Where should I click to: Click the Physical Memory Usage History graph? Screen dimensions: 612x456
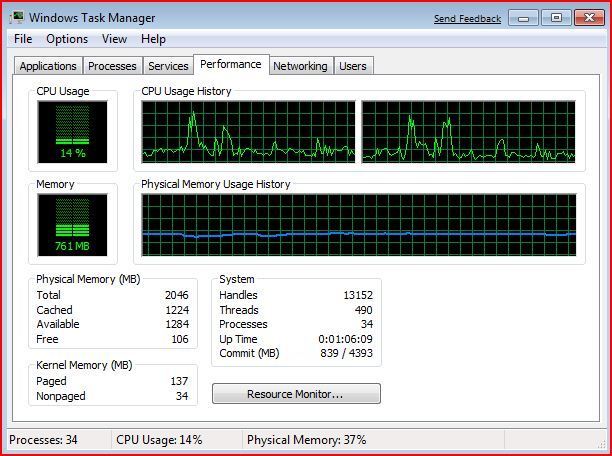click(x=359, y=225)
